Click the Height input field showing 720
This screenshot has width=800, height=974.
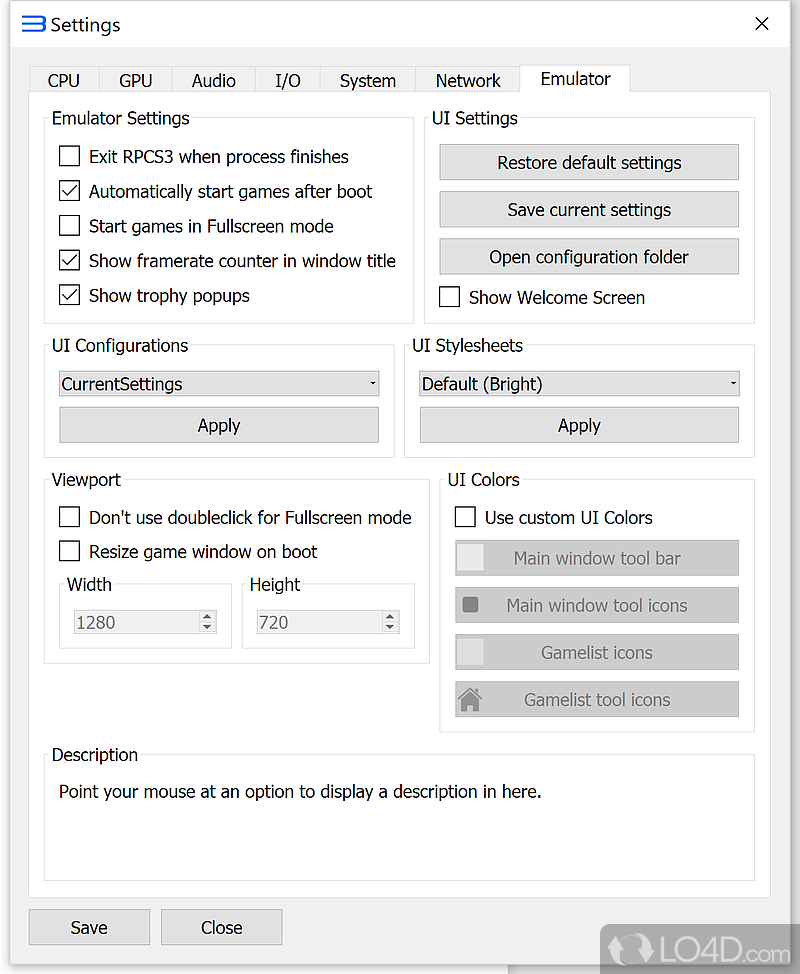(x=319, y=622)
